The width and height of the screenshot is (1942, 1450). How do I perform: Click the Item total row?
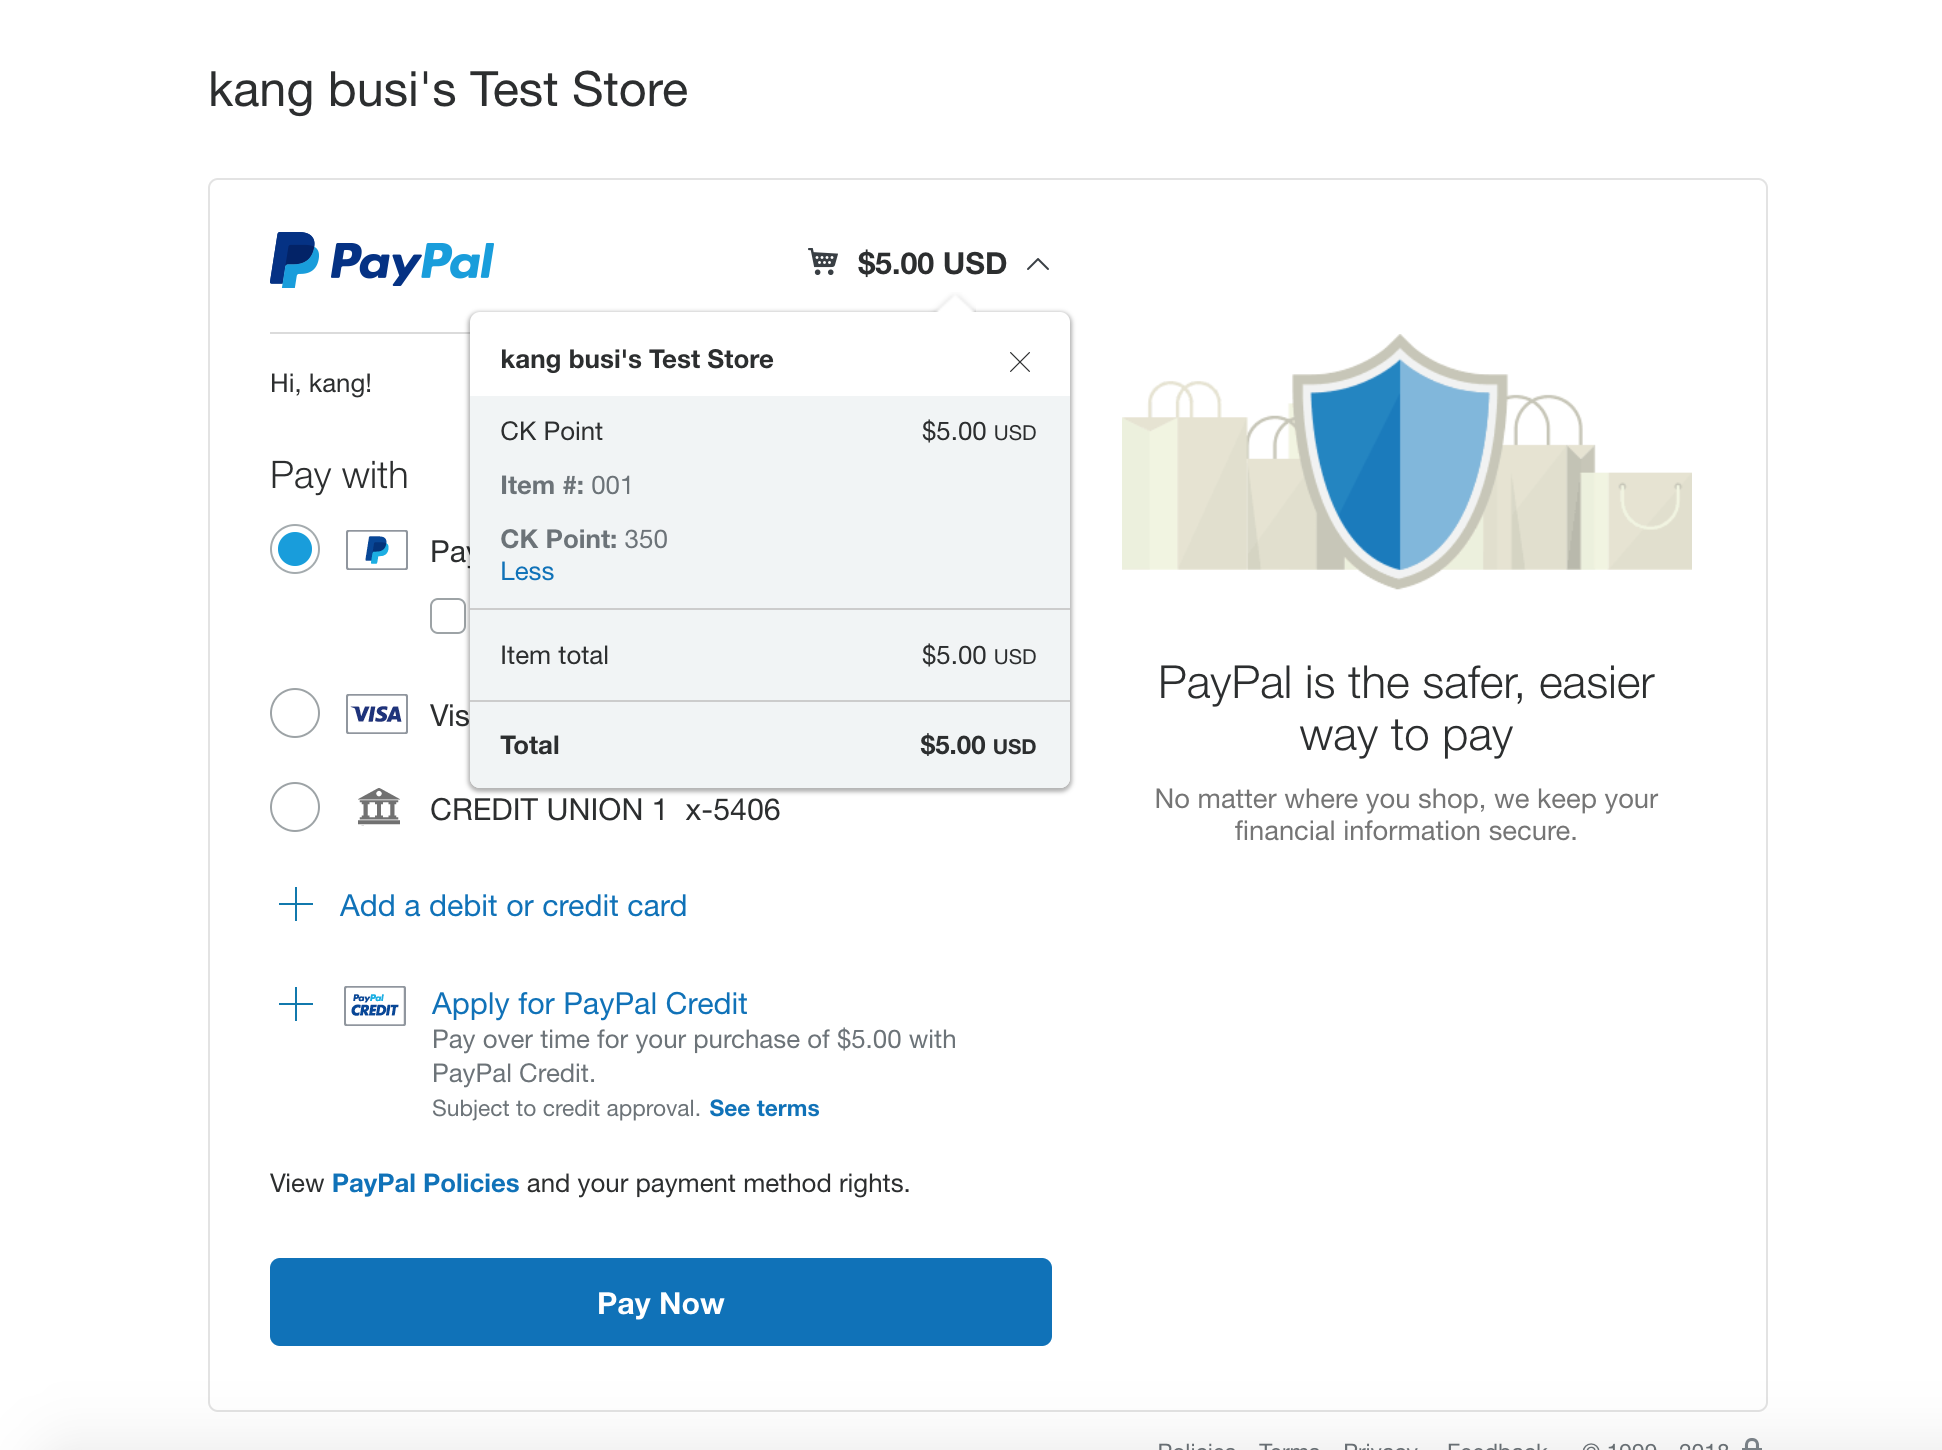769,656
